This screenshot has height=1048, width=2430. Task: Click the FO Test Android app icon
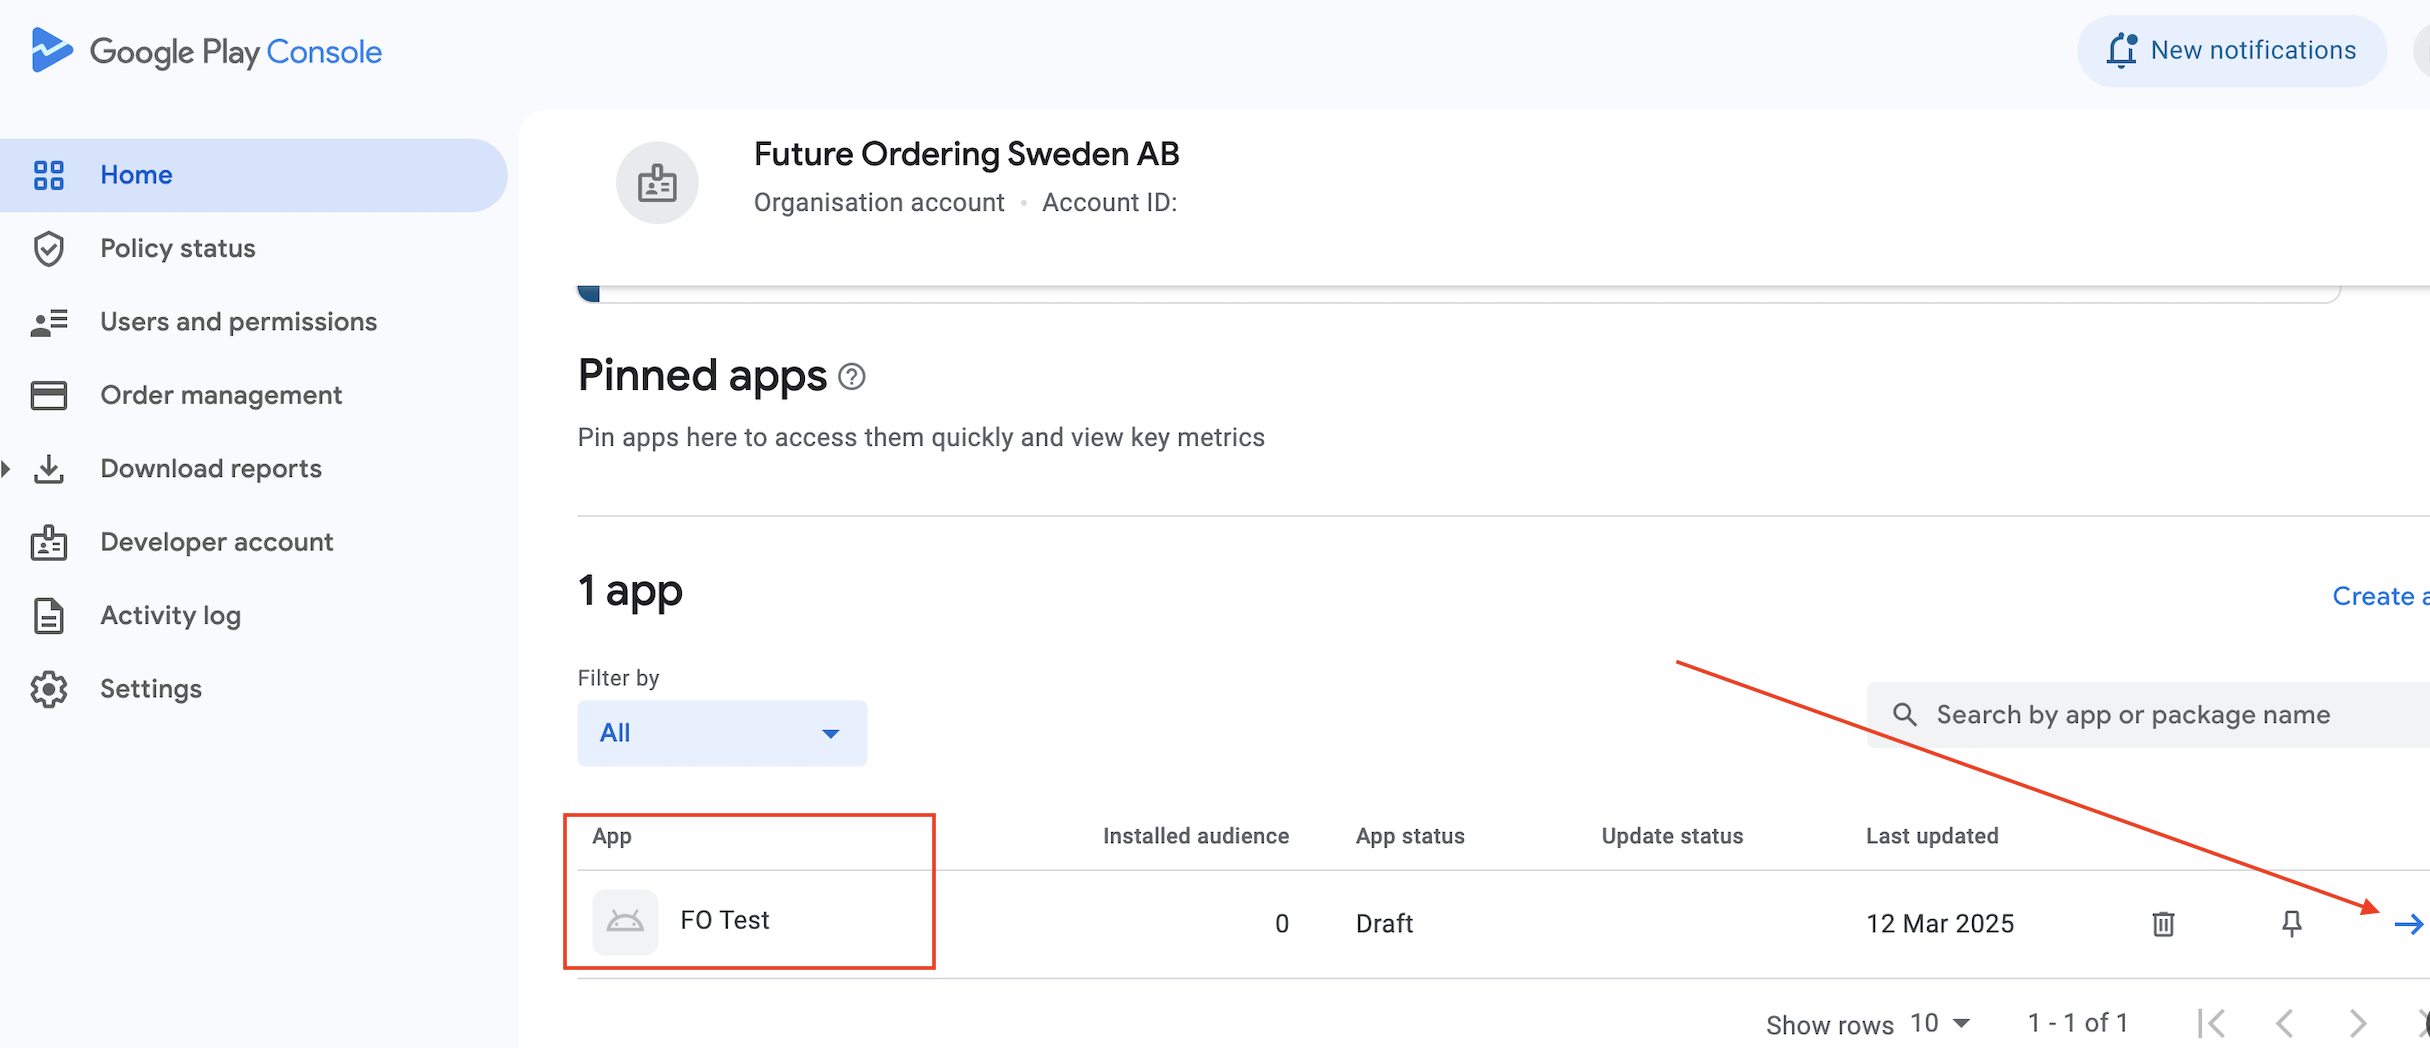coord(625,921)
